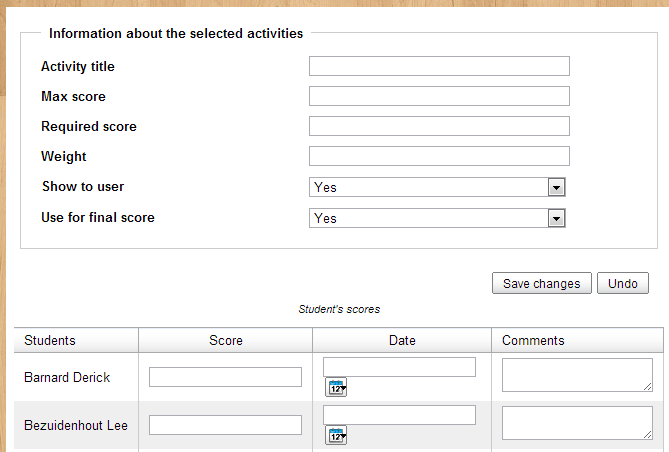Select the Required score input box
Image resolution: width=669 pixels, height=452 pixels.
click(x=439, y=126)
